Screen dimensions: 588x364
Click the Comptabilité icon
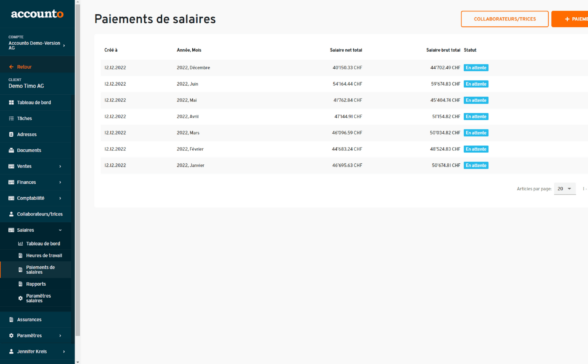click(11, 198)
